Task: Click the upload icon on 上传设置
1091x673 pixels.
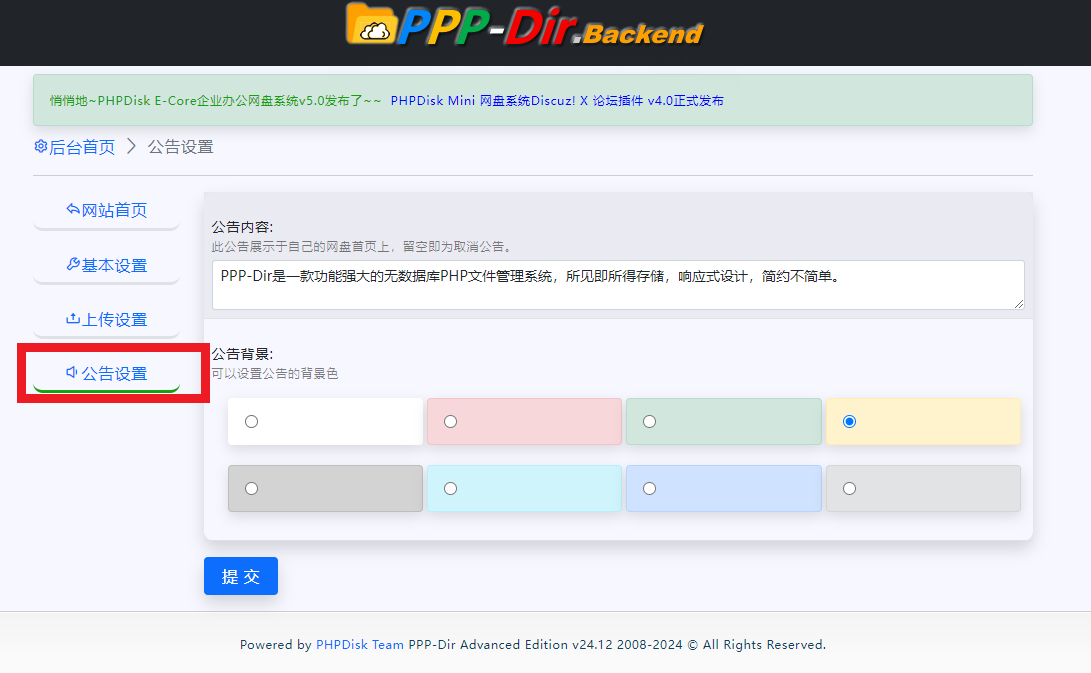Action: point(72,319)
